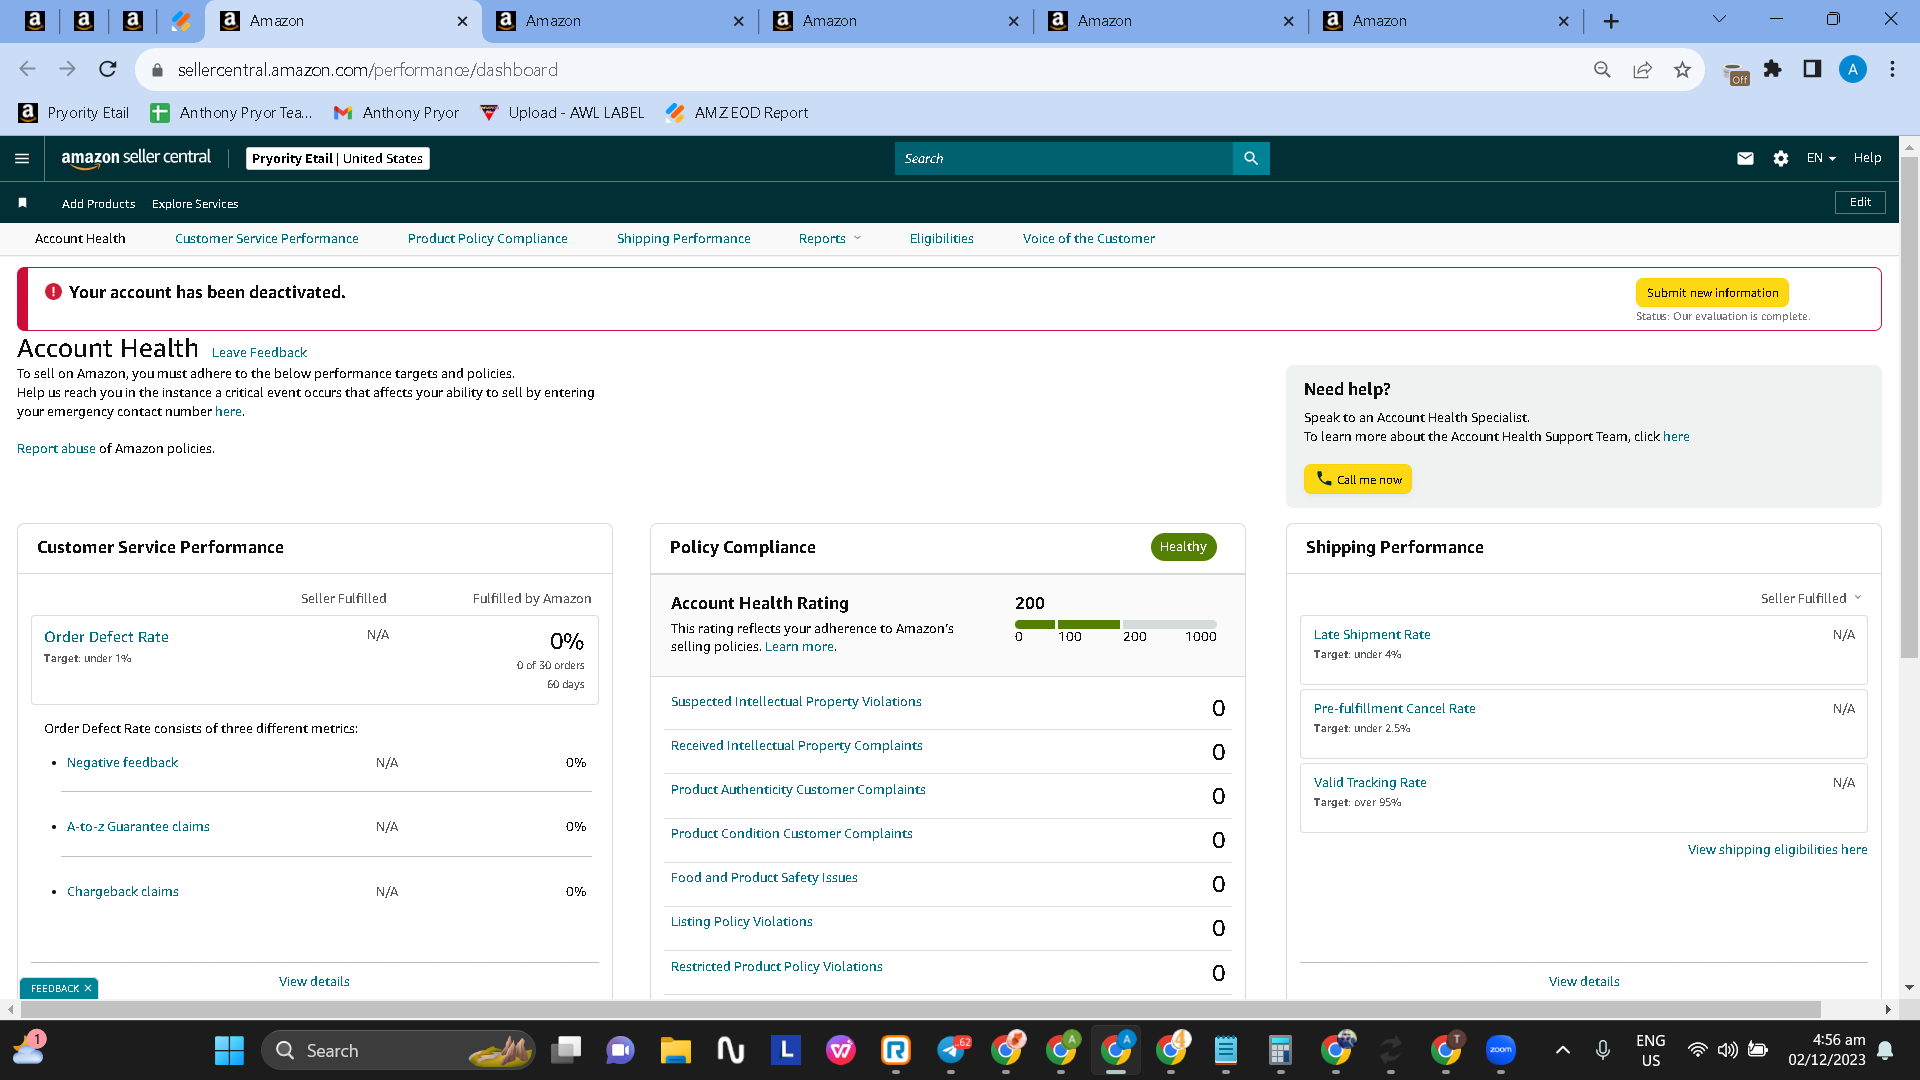Close the FEEDBACK tag
Viewport: 1920px width, 1080px height.
(88, 988)
